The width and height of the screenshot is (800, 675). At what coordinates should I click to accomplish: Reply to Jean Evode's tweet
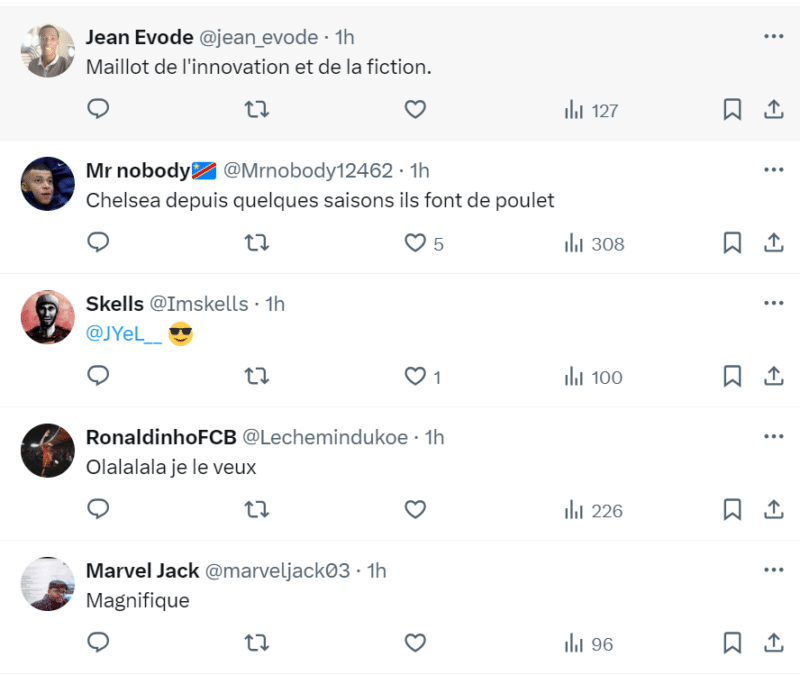click(98, 110)
